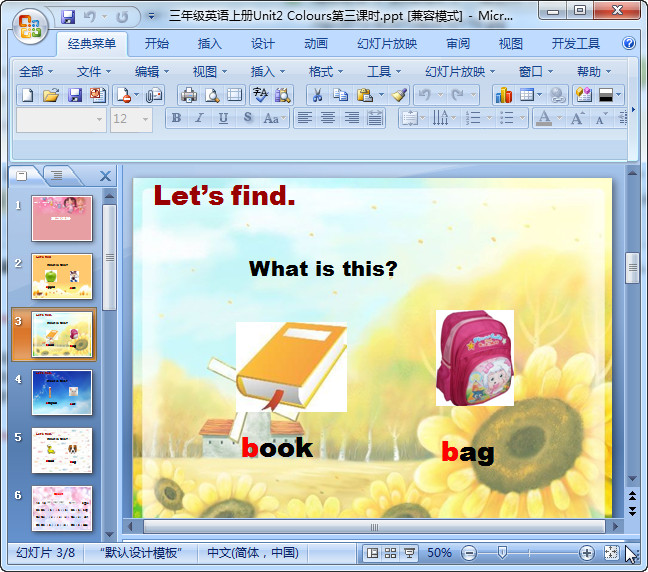Click the Insert Chart icon
The image size is (648, 572).
coord(503,95)
